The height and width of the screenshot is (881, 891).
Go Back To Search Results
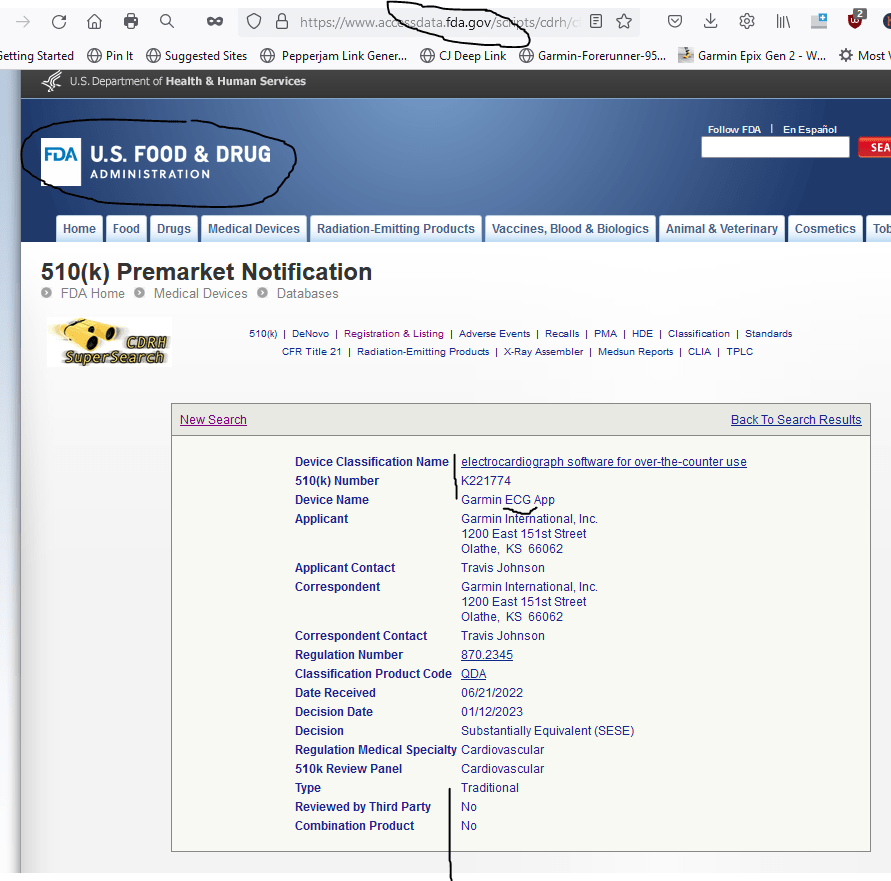tap(795, 420)
